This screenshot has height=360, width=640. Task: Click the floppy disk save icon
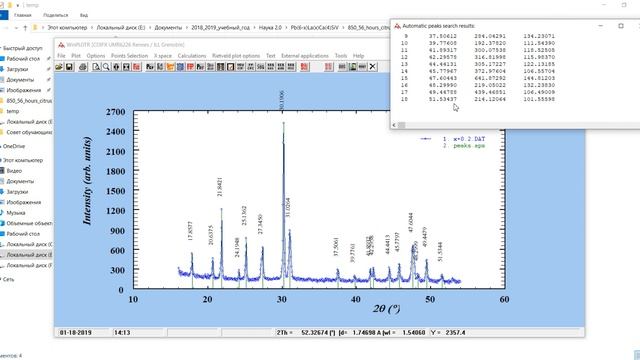click(69, 67)
